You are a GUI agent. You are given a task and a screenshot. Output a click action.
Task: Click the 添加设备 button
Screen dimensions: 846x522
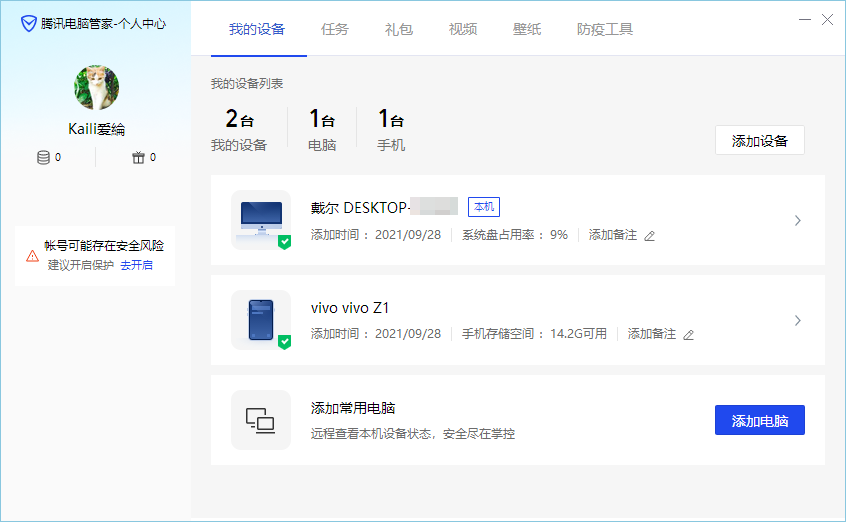[760, 140]
